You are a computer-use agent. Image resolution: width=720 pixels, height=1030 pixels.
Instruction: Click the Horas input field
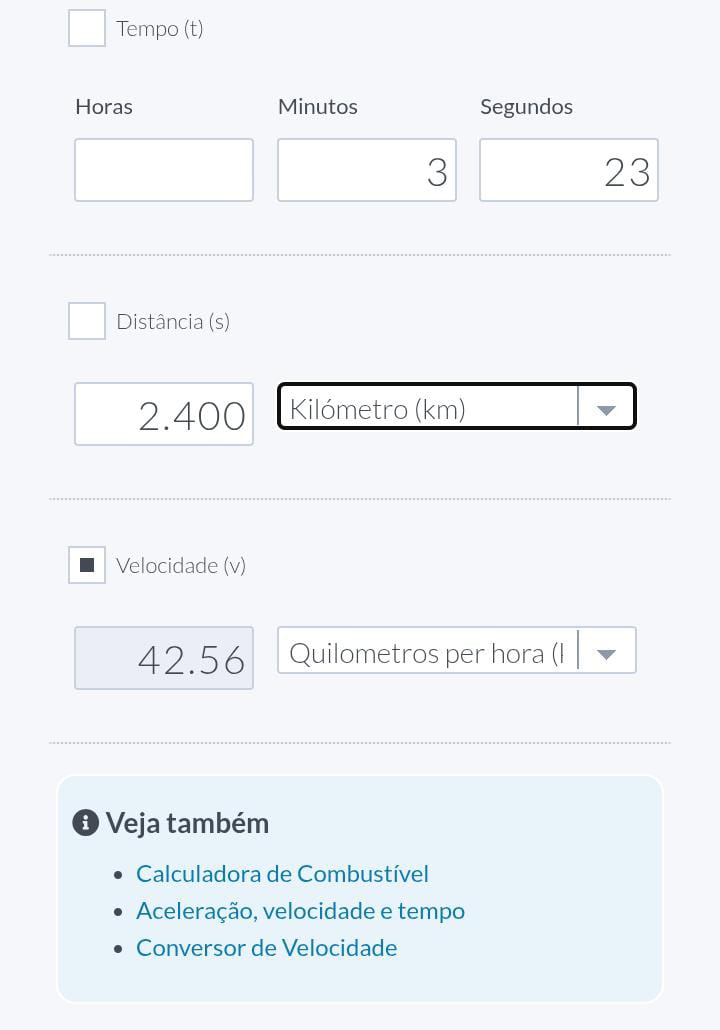(164, 170)
